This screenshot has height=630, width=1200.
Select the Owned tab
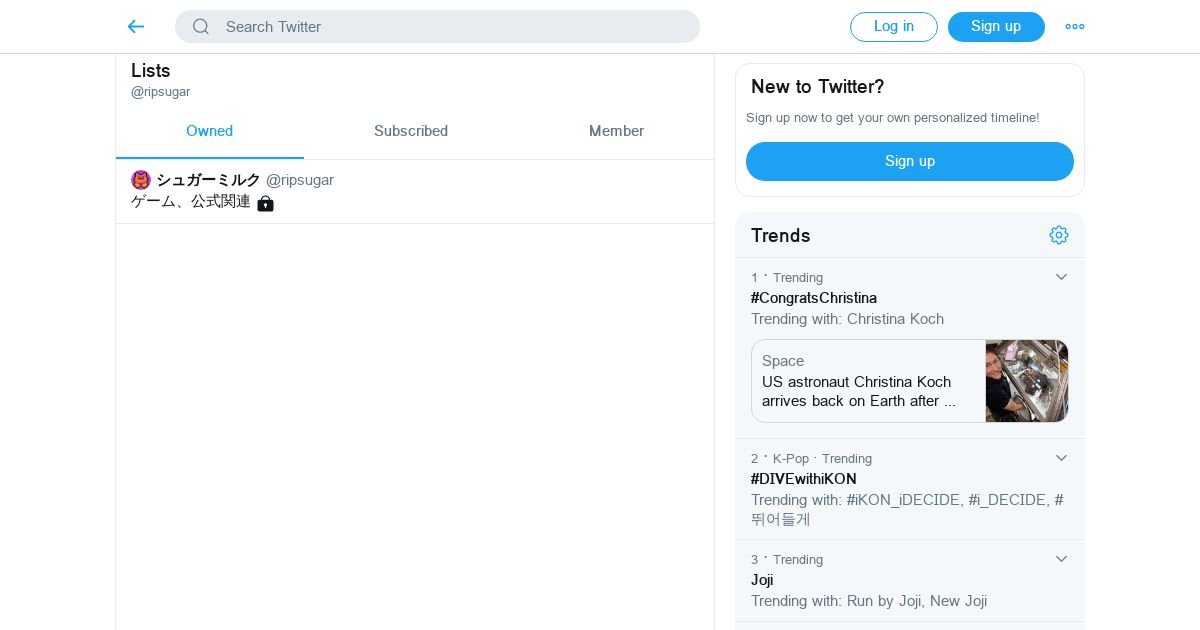209,131
